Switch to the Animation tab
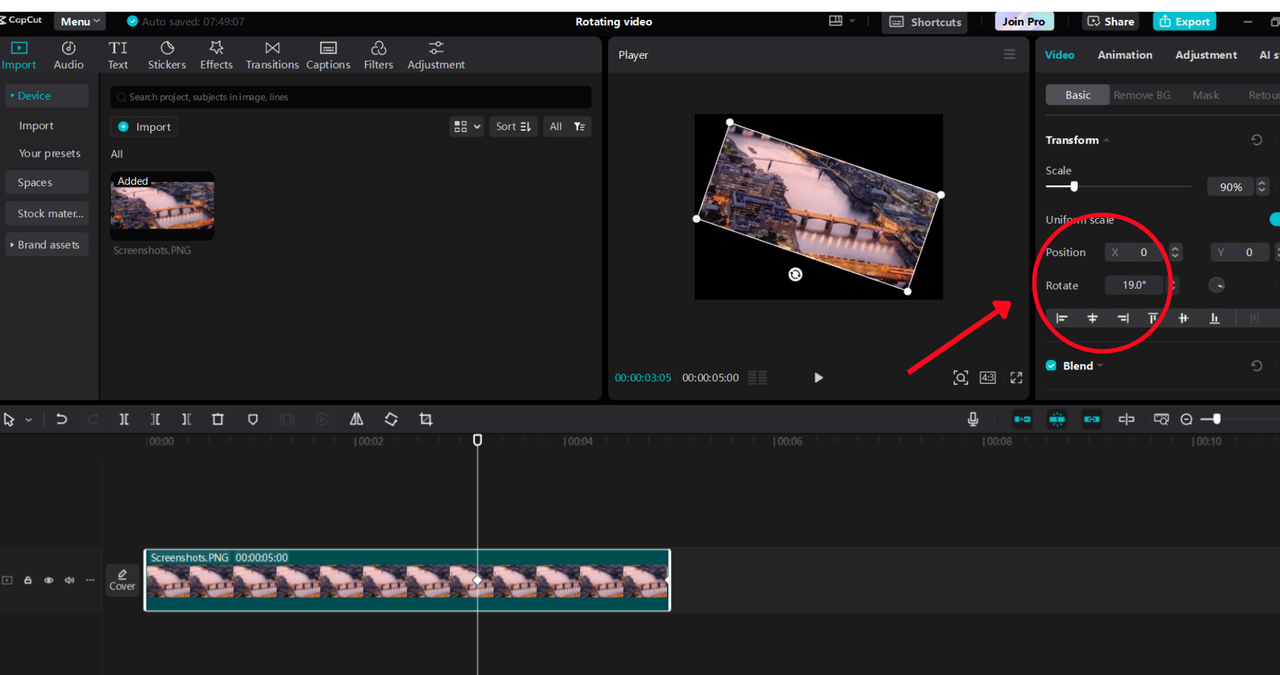Image resolution: width=1280 pixels, height=675 pixels. (1125, 55)
